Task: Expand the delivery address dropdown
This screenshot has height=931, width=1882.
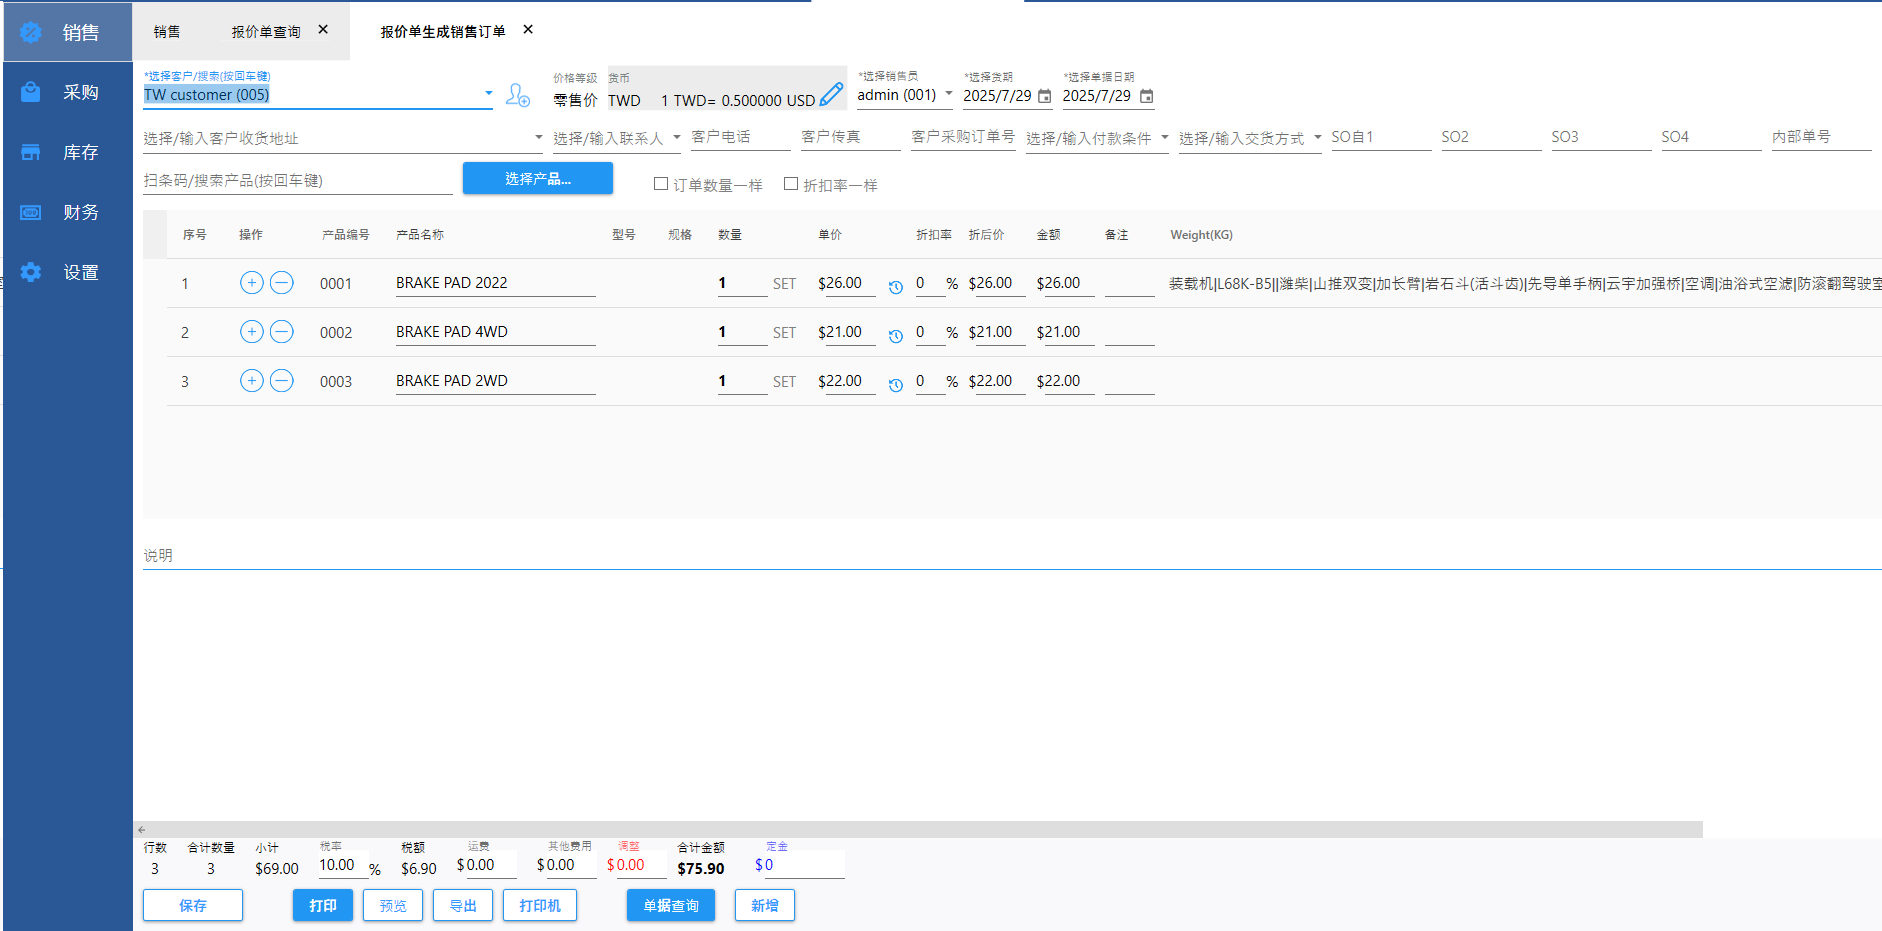Action: (538, 138)
